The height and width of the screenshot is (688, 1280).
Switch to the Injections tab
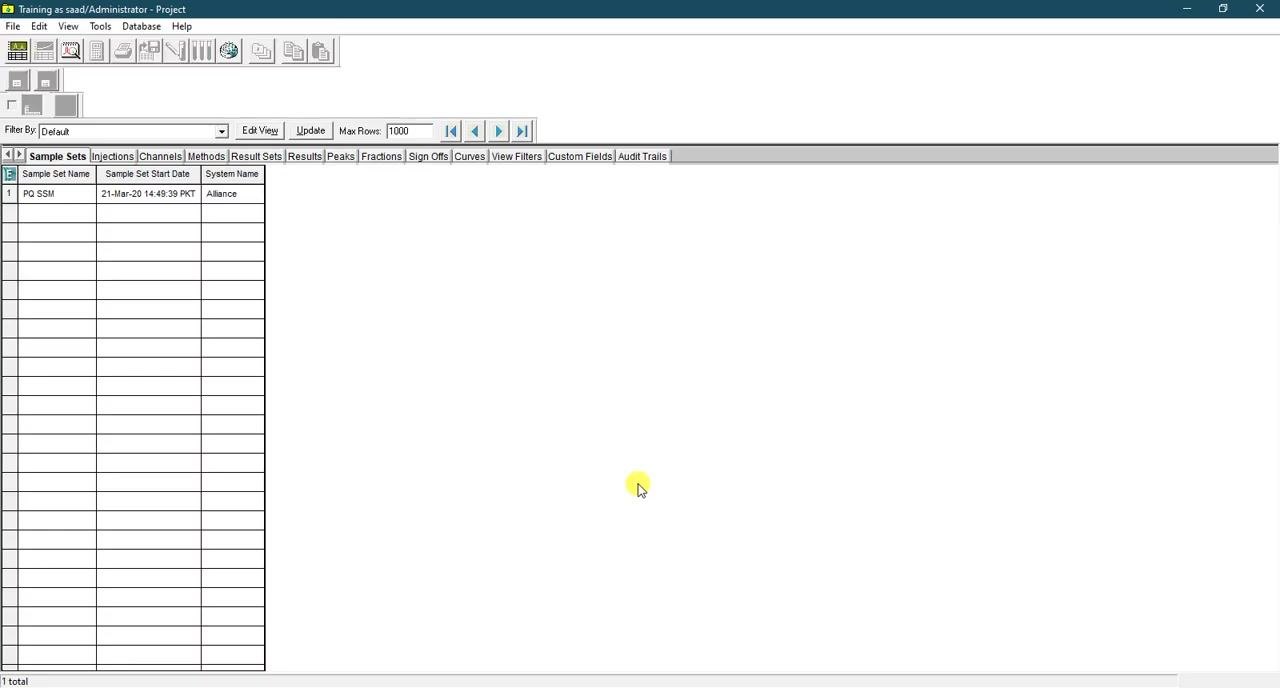point(112,156)
